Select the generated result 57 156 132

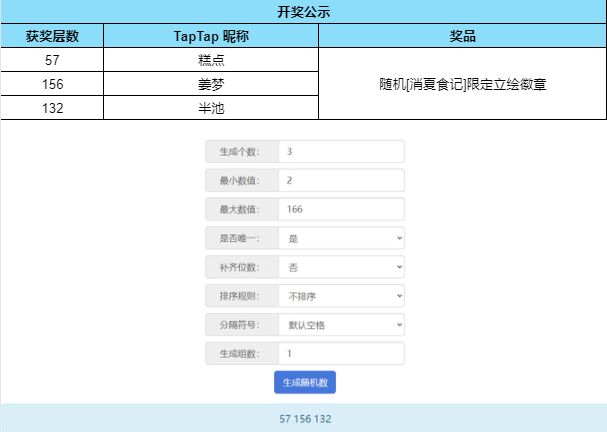pos(305,419)
